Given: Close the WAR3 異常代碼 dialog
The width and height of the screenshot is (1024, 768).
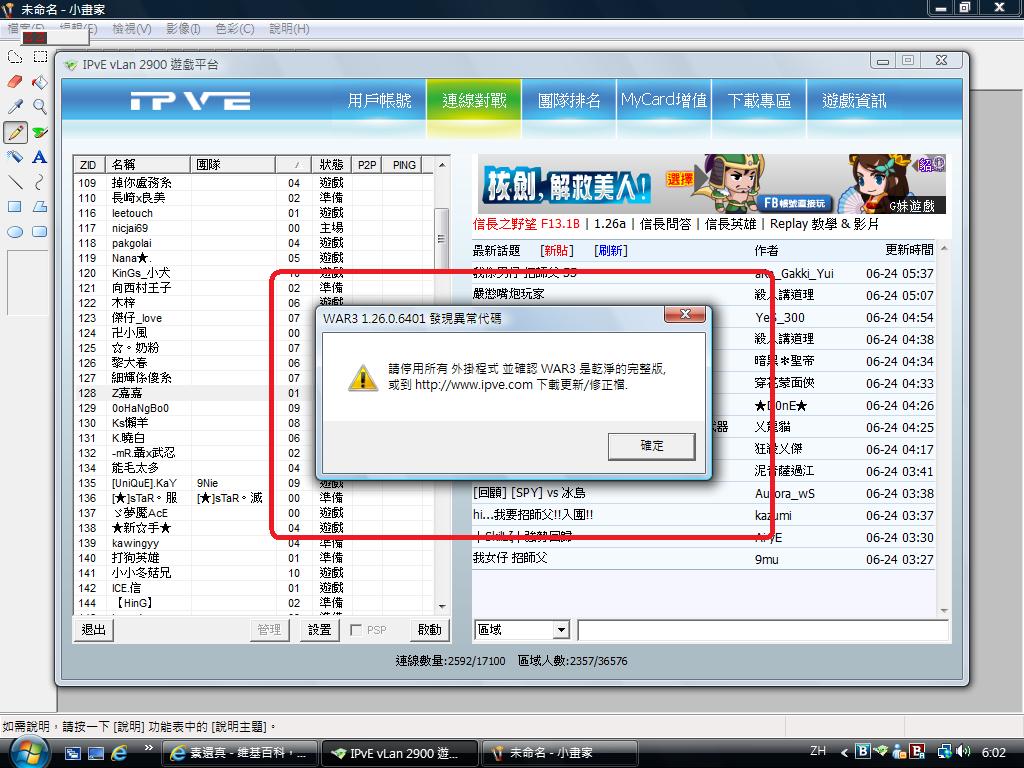Looking at the screenshot, I should point(684,314).
